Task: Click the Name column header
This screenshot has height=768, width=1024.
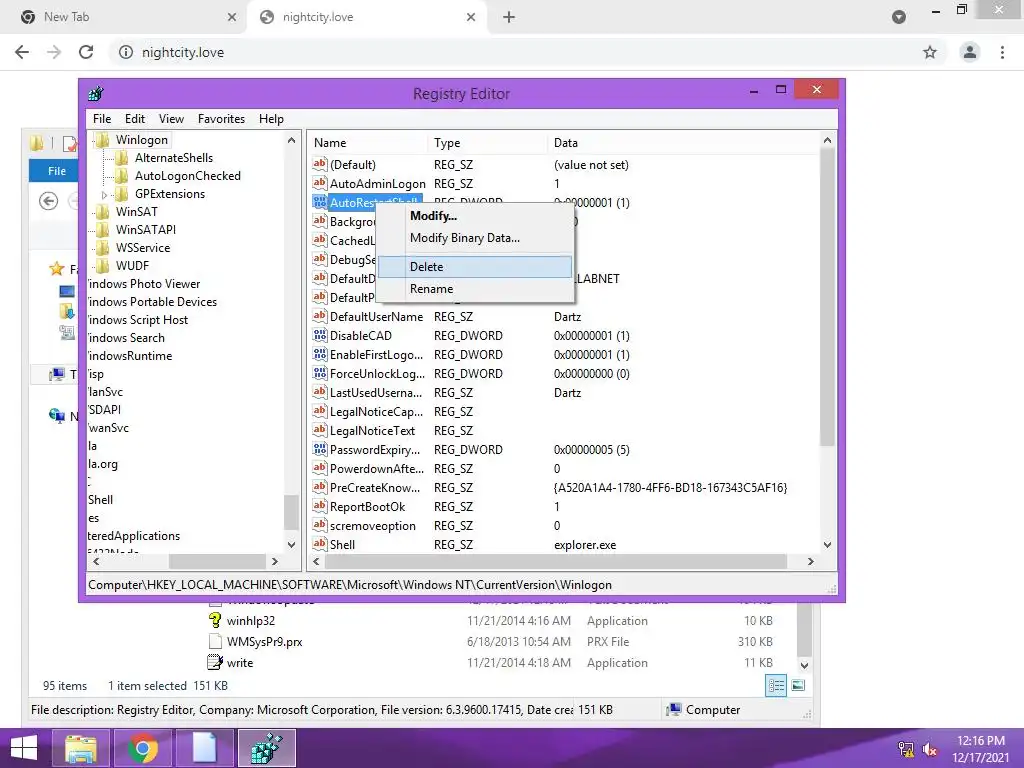Action: (x=368, y=143)
